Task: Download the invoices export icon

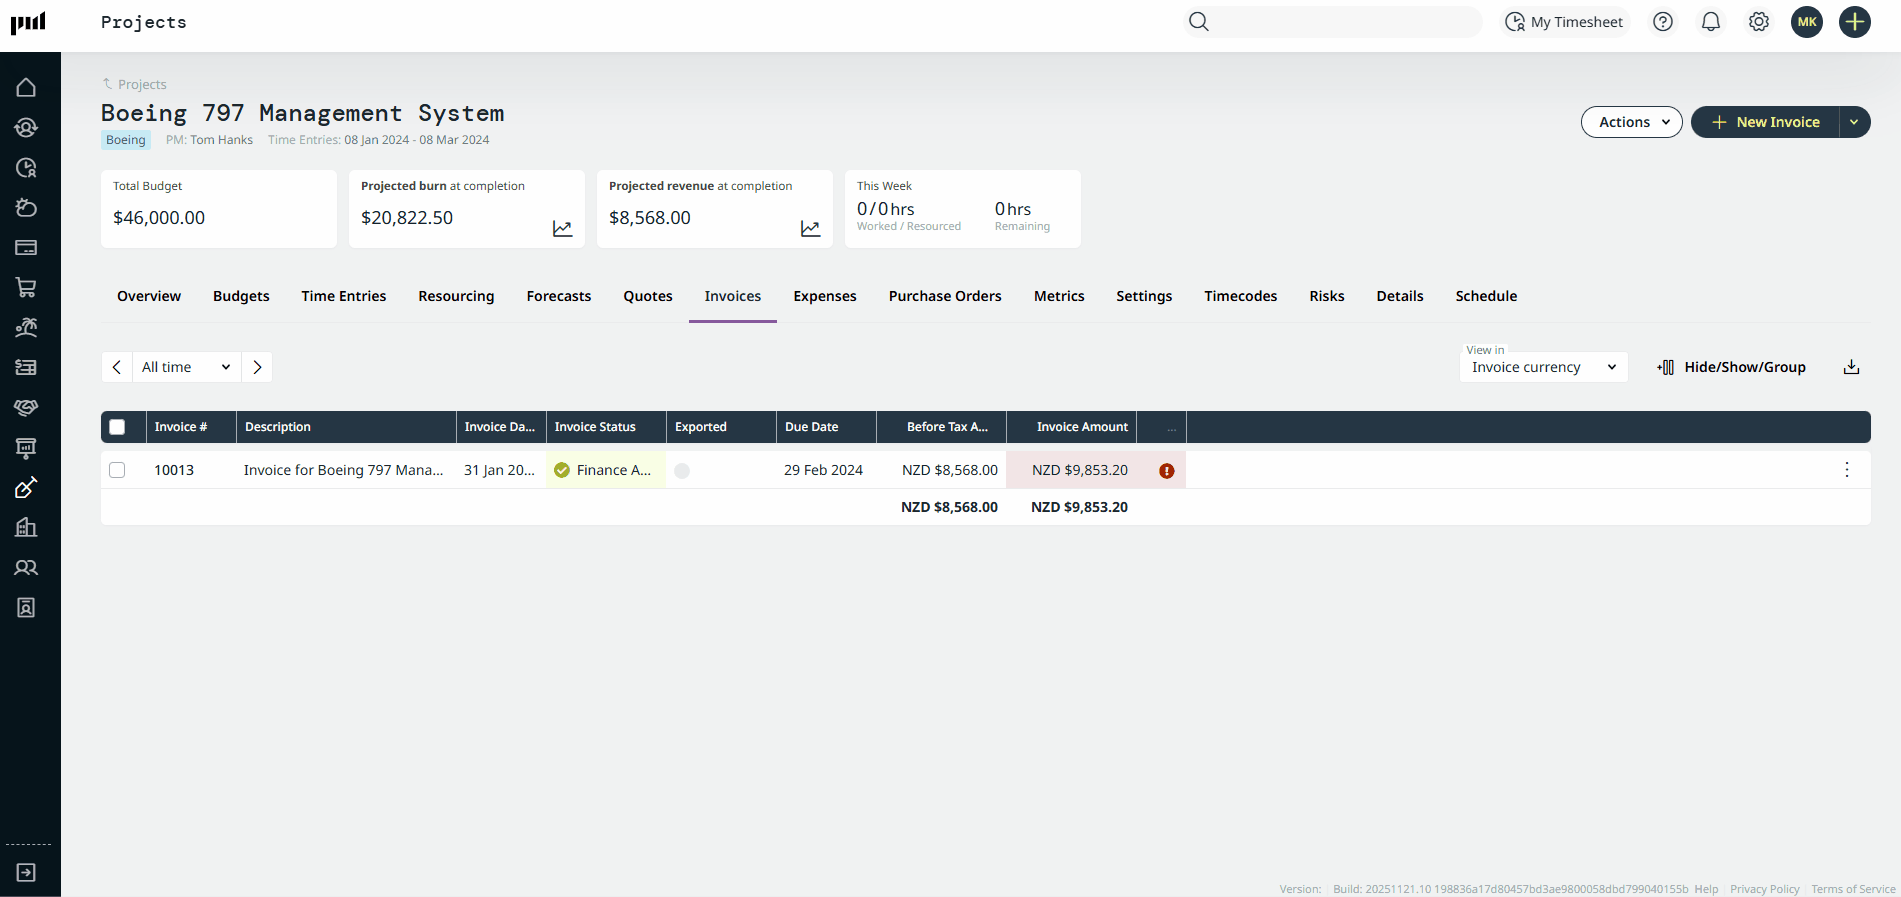Action: tap(1852, 367)
